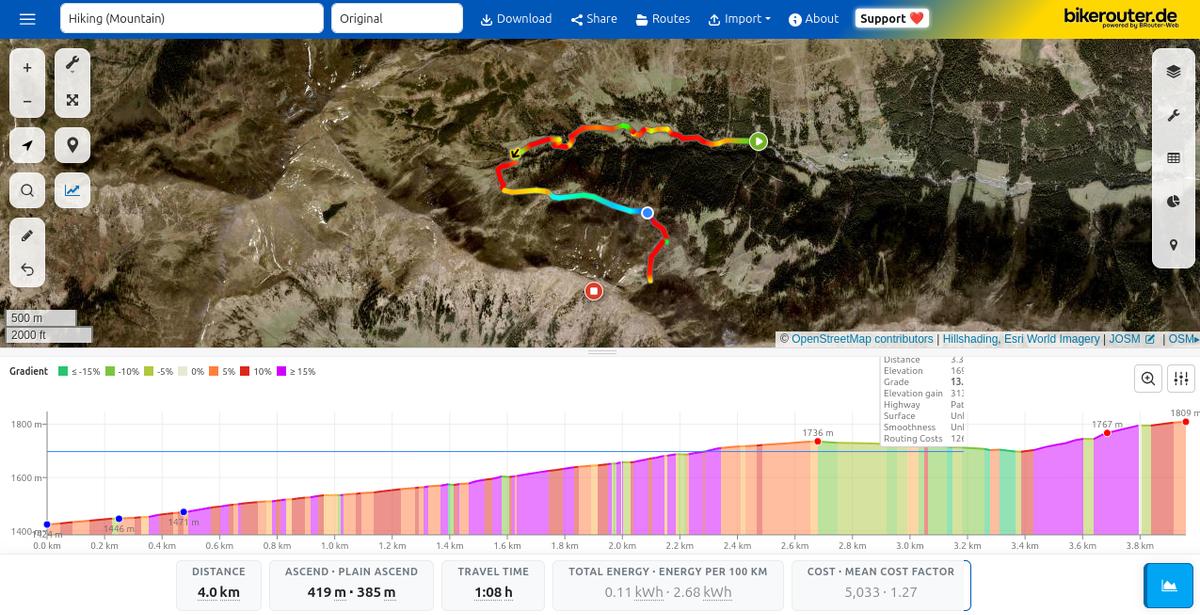The height and width of the screenshot is (615, 1200).
Task: Click the Ascend 419 m · 385 m stat
Action: pyautogui.click(x=351, y=585)
